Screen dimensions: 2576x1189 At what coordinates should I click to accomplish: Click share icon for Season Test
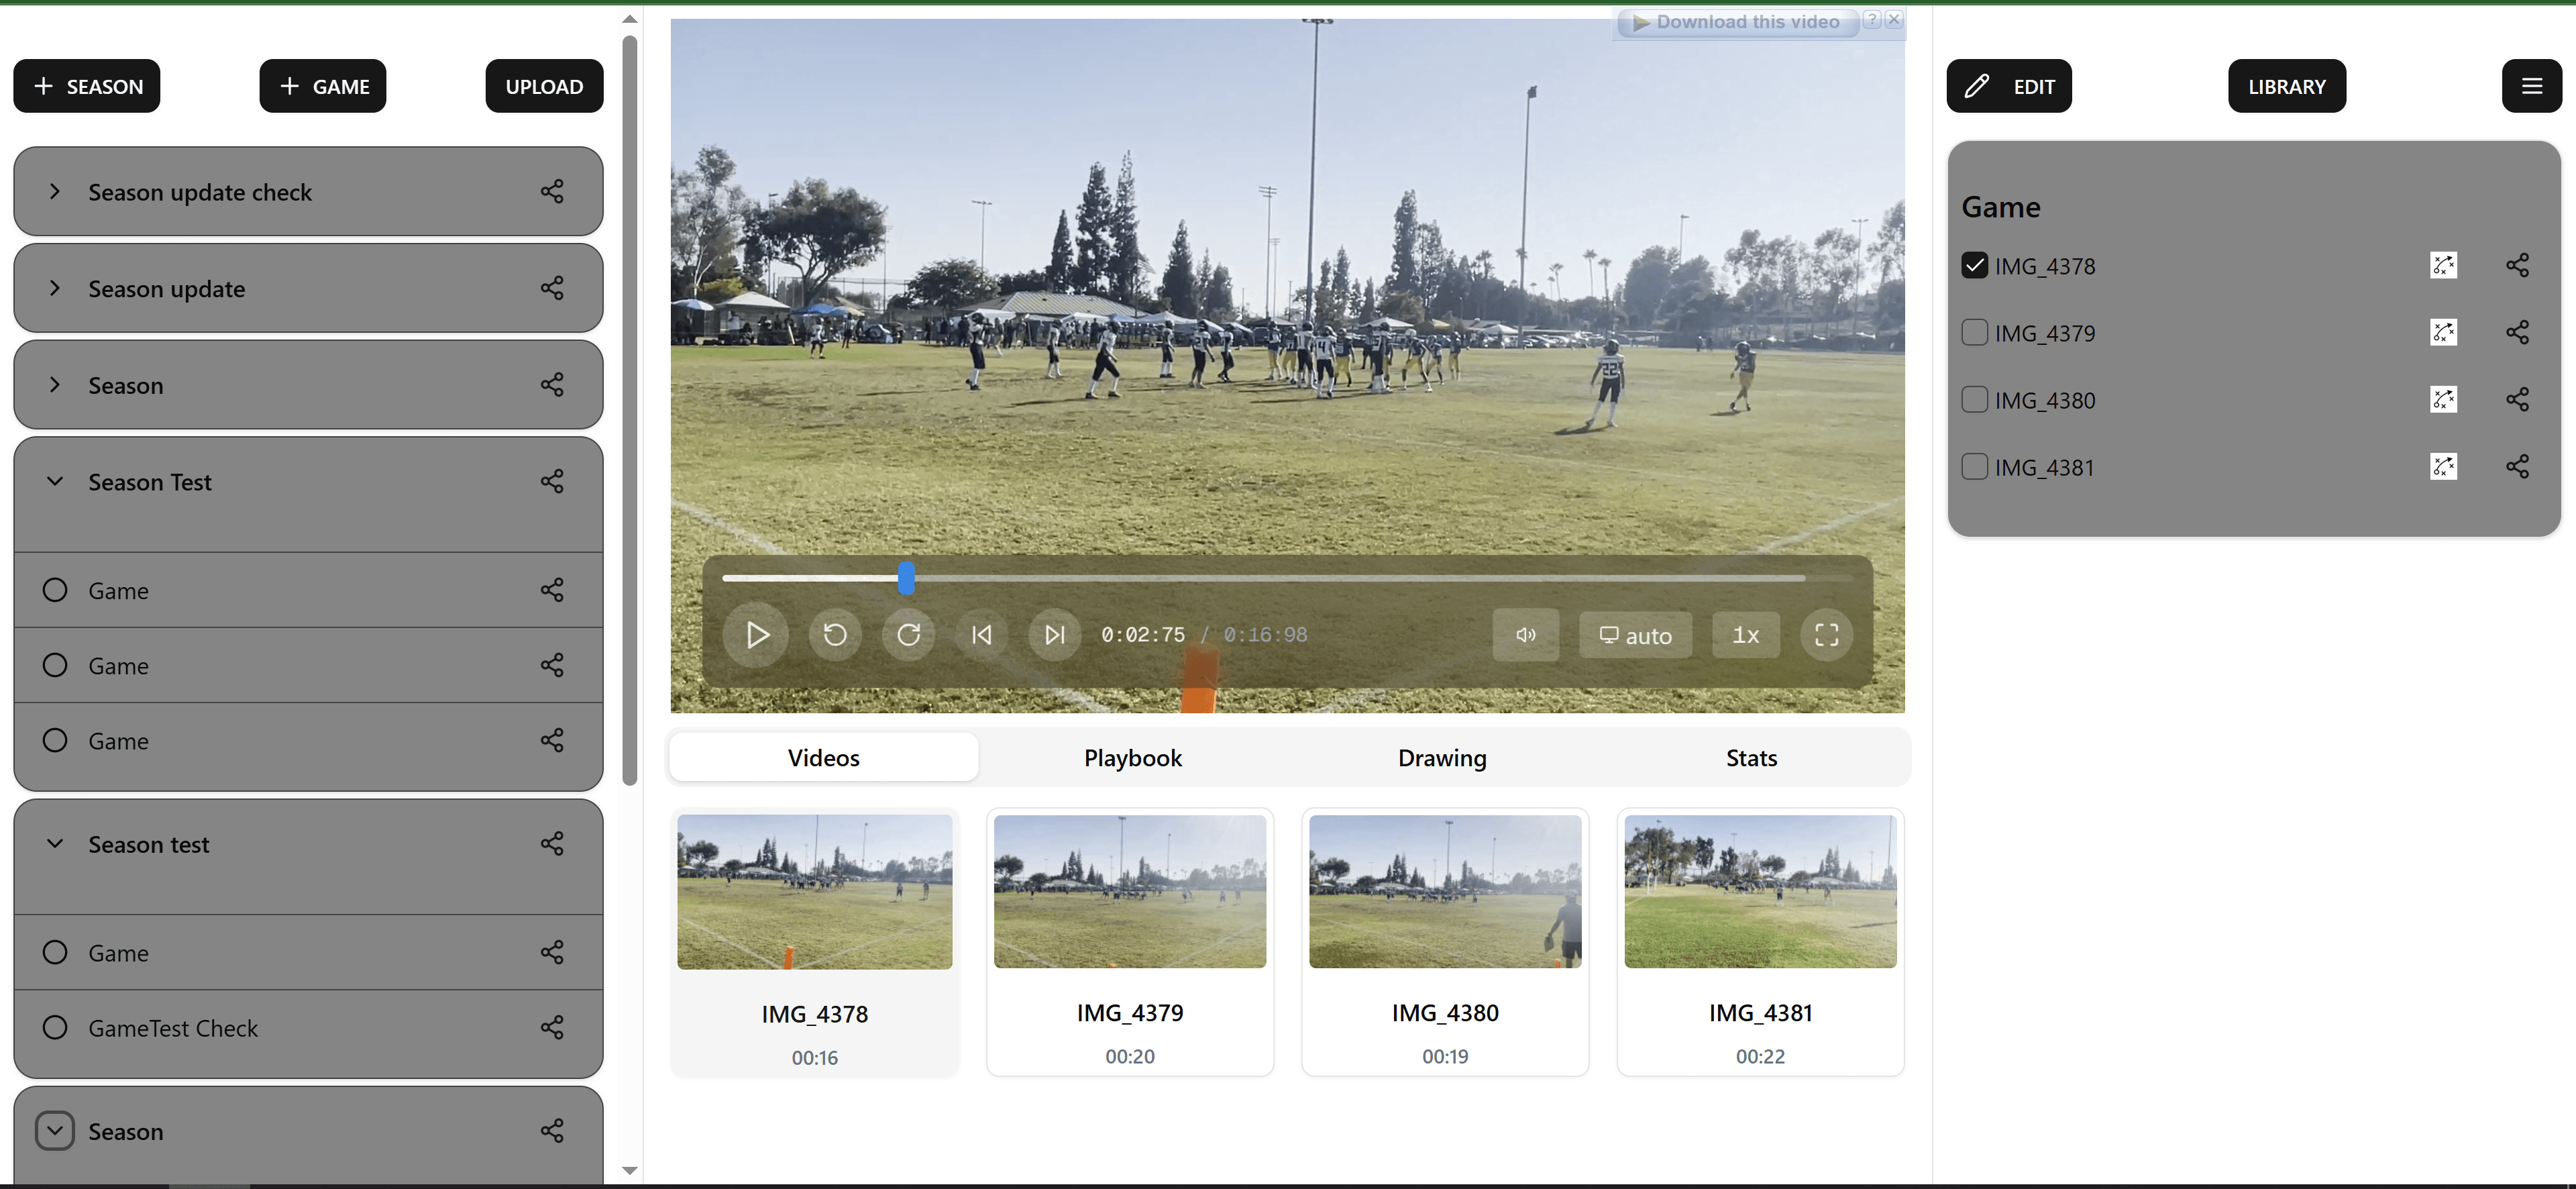pyautogui.click(x=552, y=481)
